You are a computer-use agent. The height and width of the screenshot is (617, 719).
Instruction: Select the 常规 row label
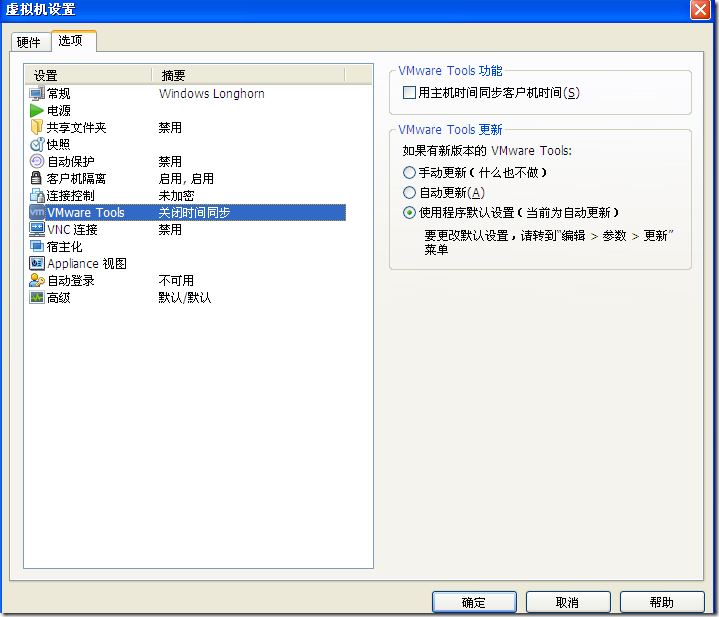tap(59, 94)
